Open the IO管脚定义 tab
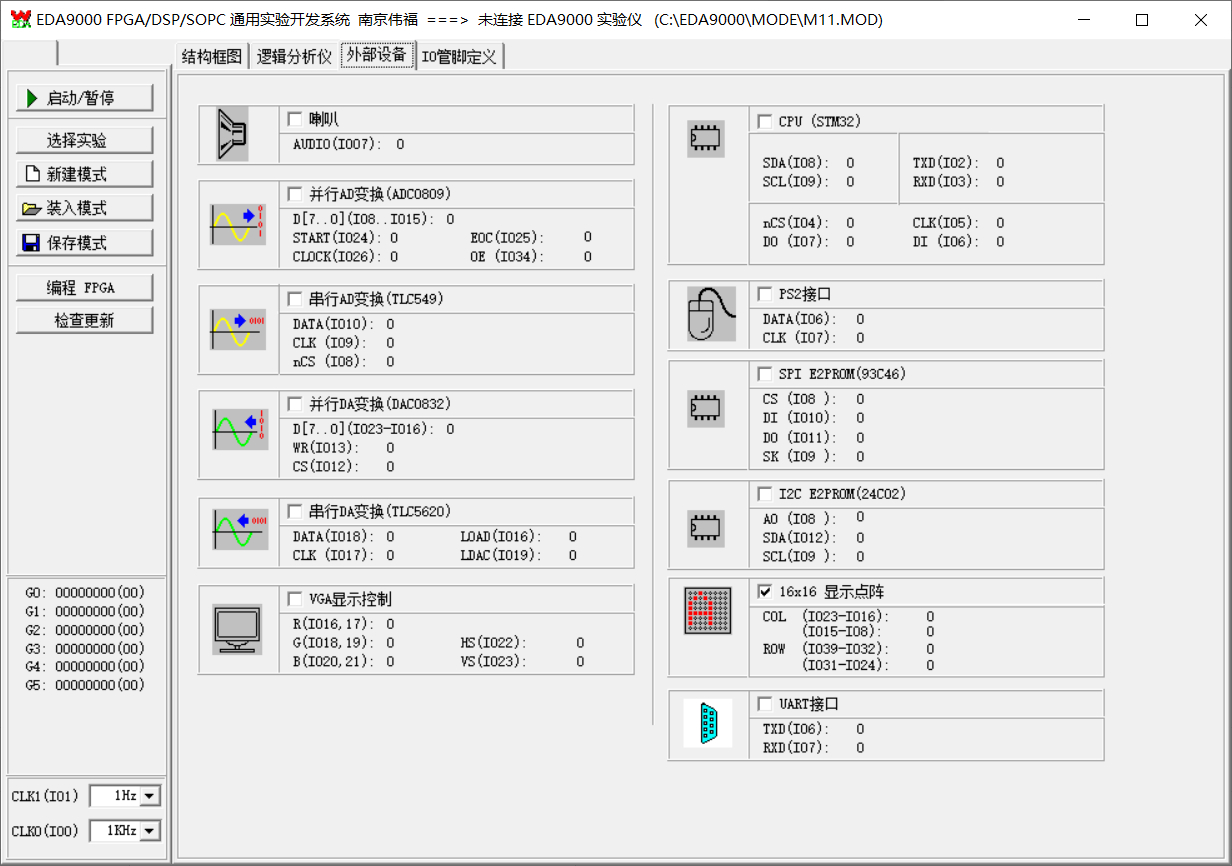 point(459,57)
